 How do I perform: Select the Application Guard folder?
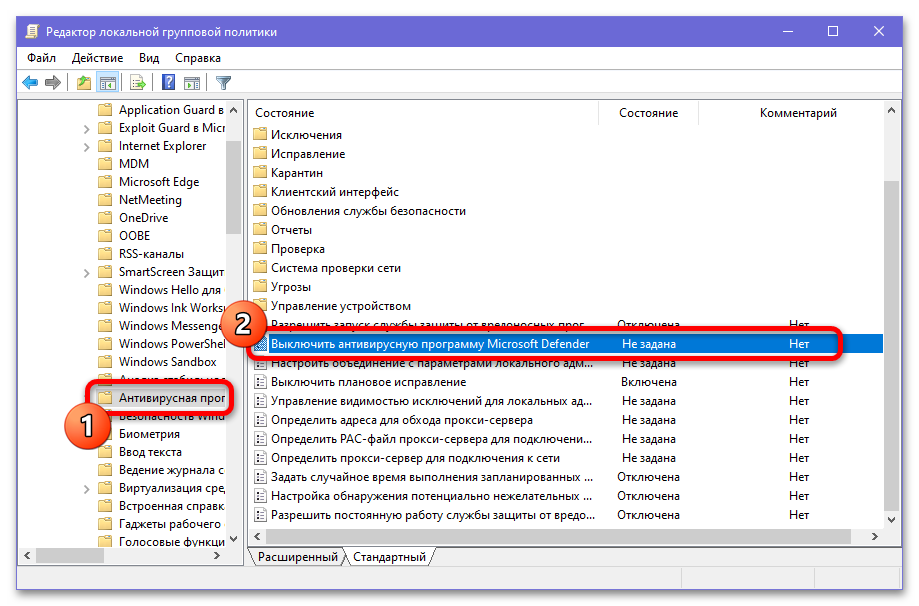[x=161, y=110]
